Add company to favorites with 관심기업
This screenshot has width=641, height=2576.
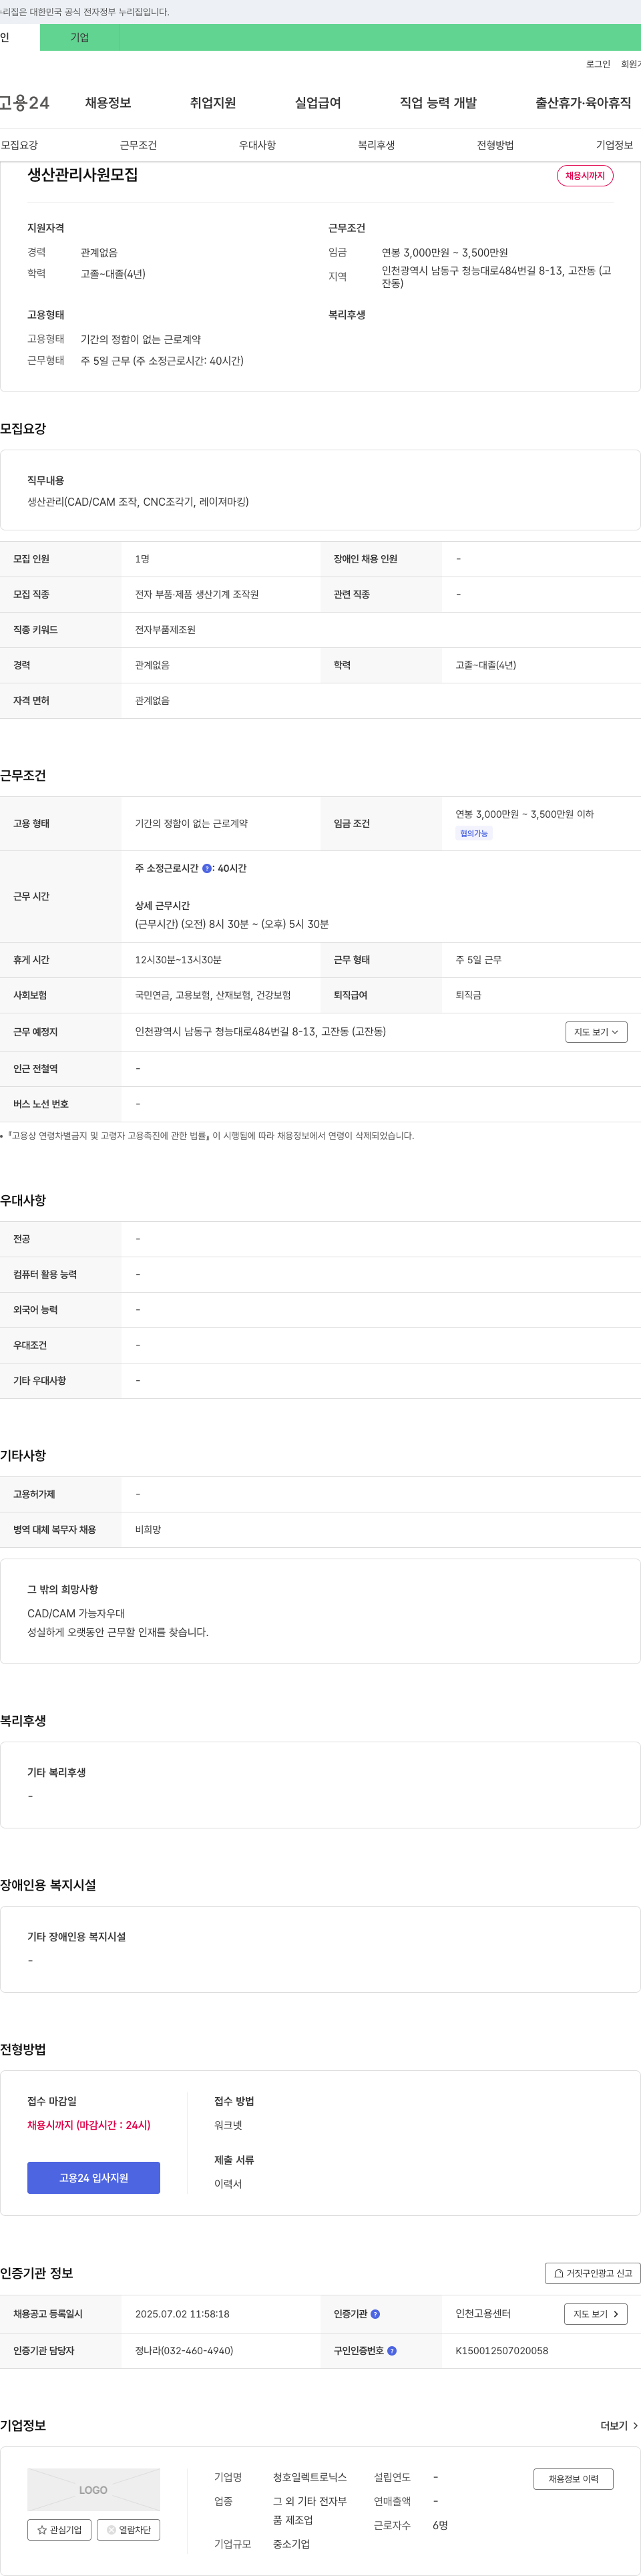click(59, 2530)
